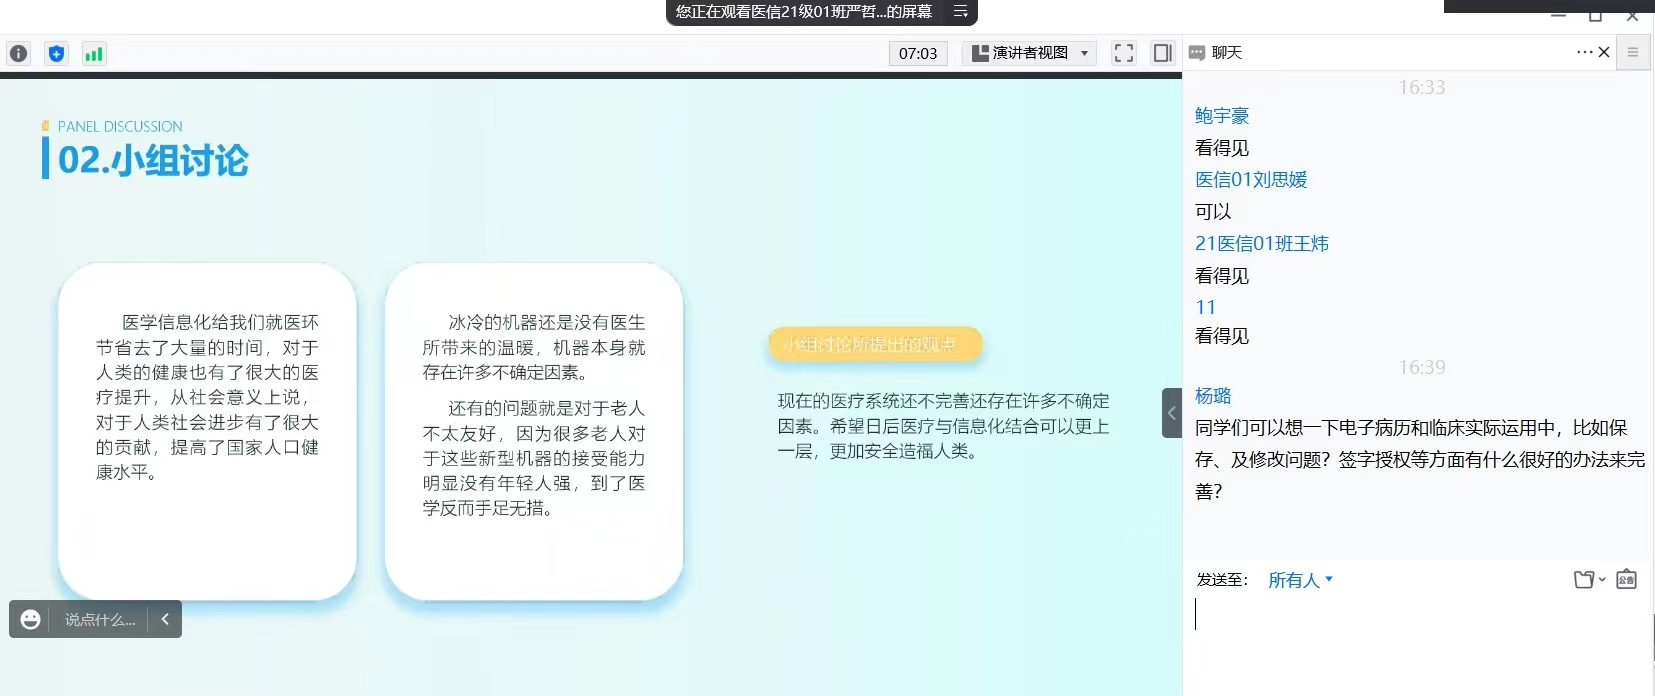Collapse the floating 说点什么 bar chevron
Screen dimensions: 1655x696
tap(165, 620)
